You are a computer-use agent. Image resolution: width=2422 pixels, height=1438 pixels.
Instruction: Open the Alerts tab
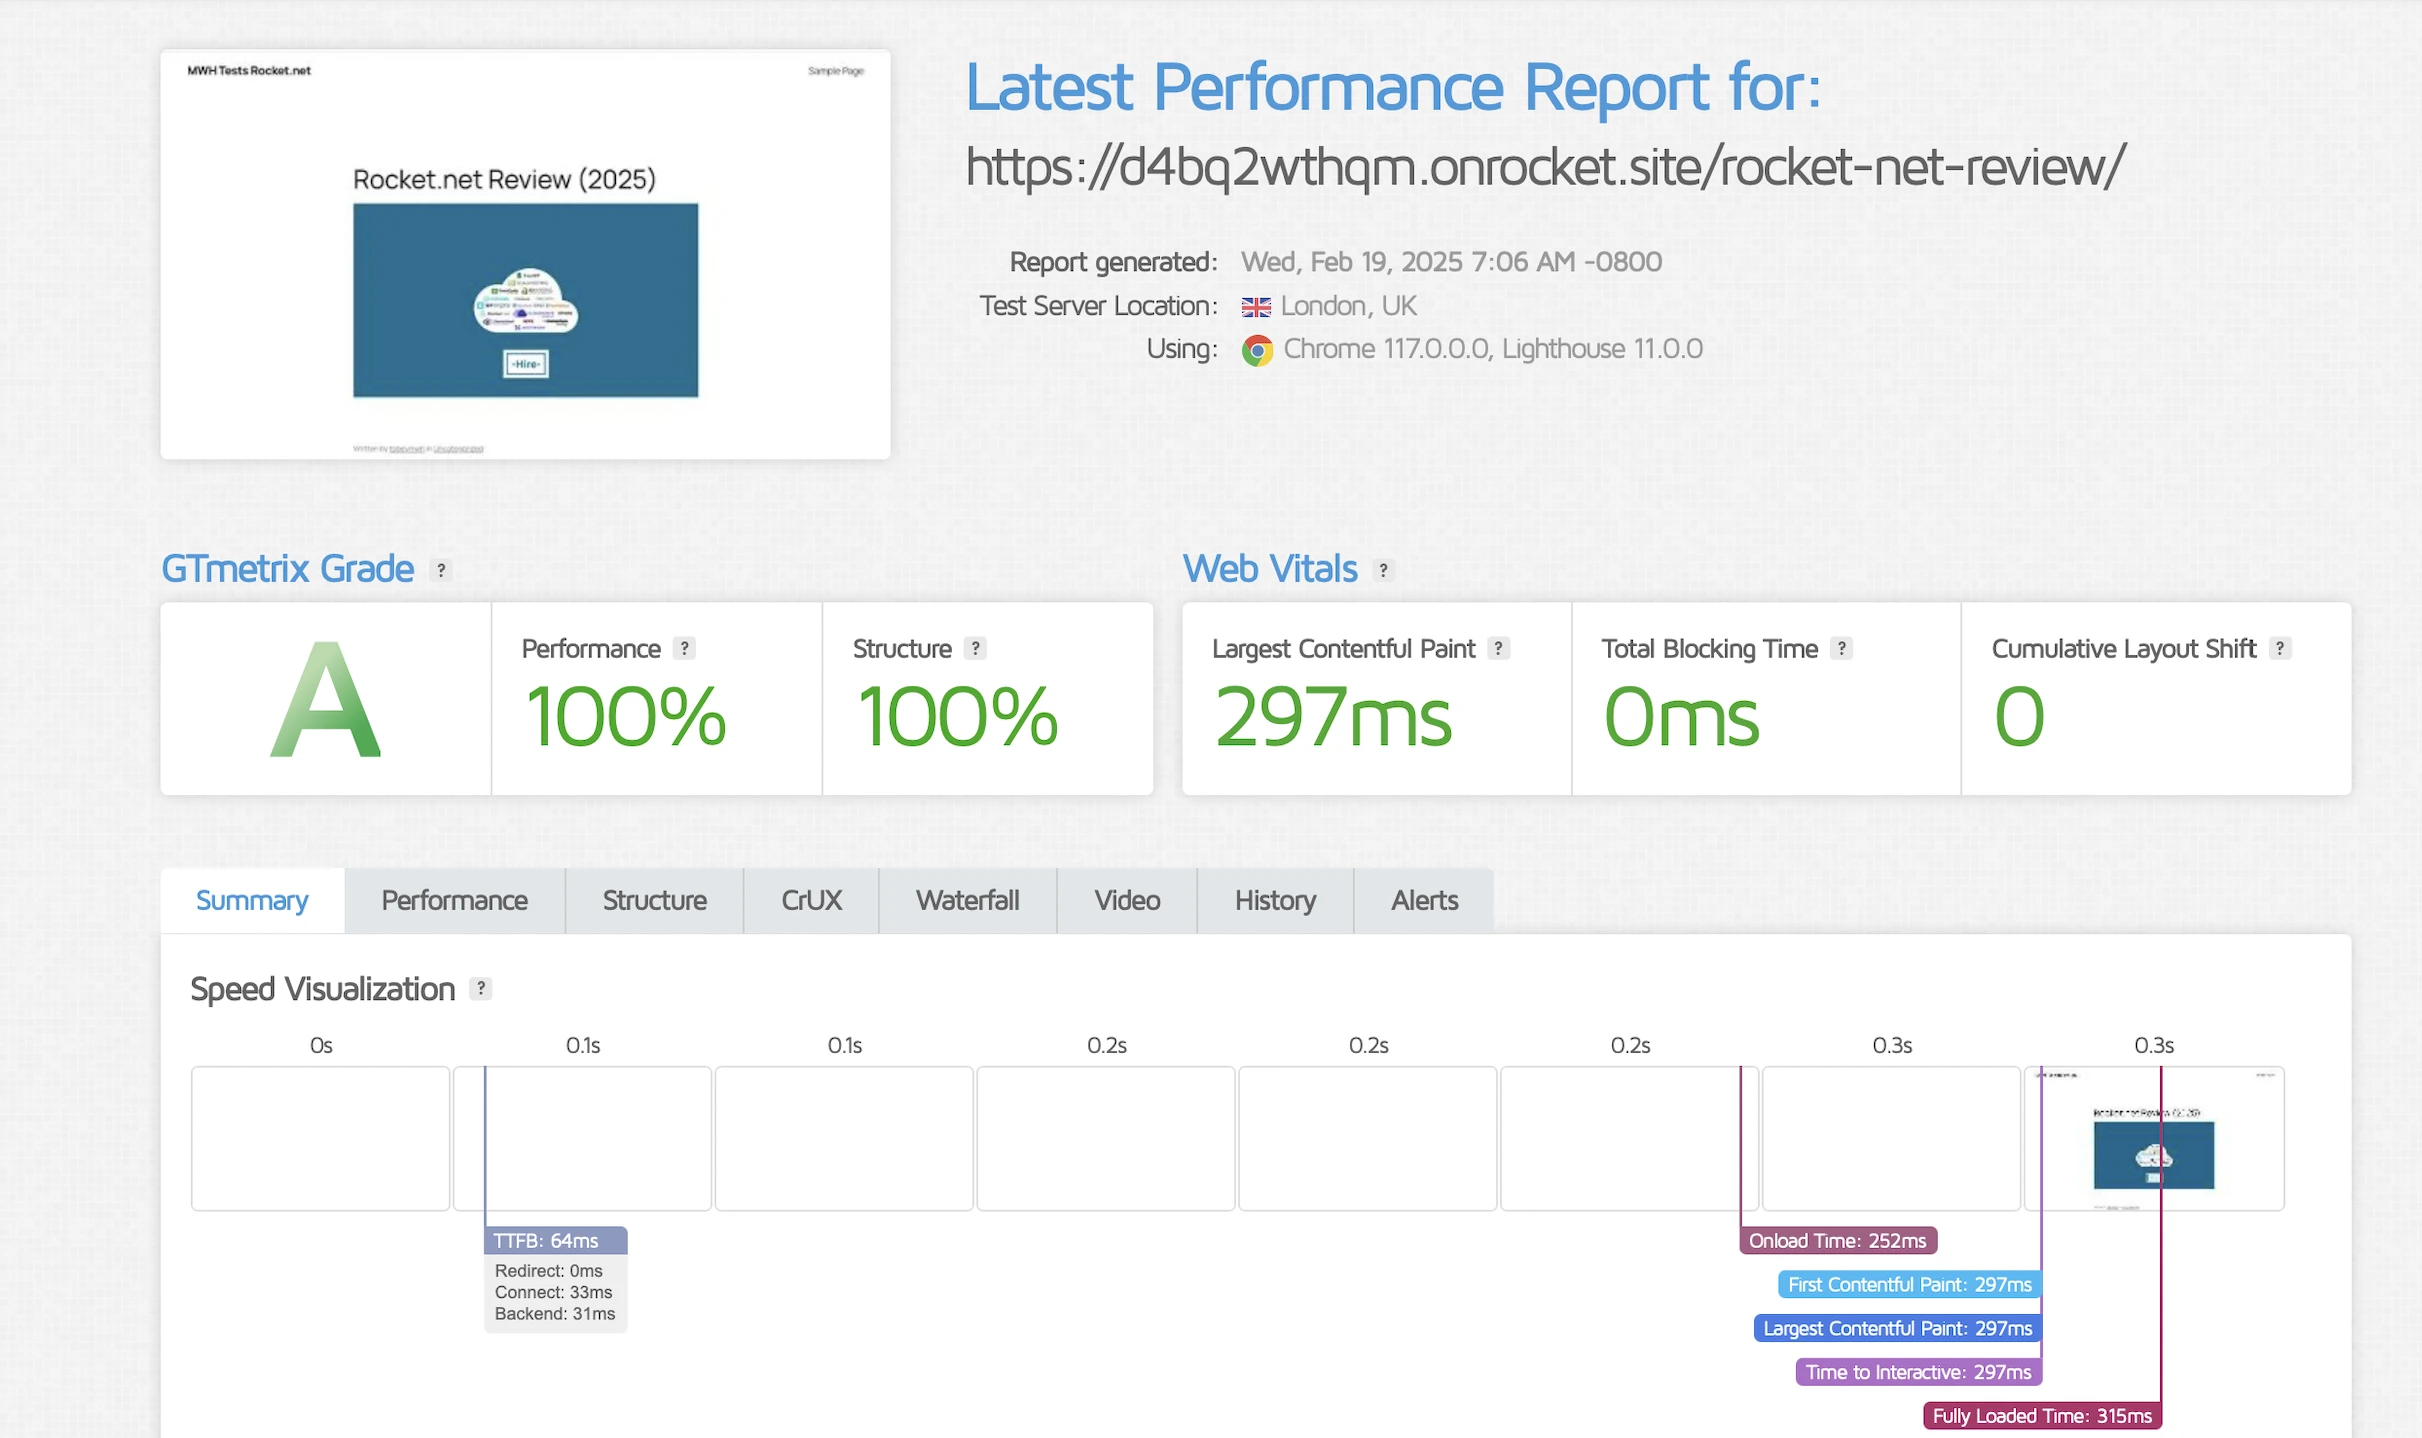click(x=1424, y=900)
